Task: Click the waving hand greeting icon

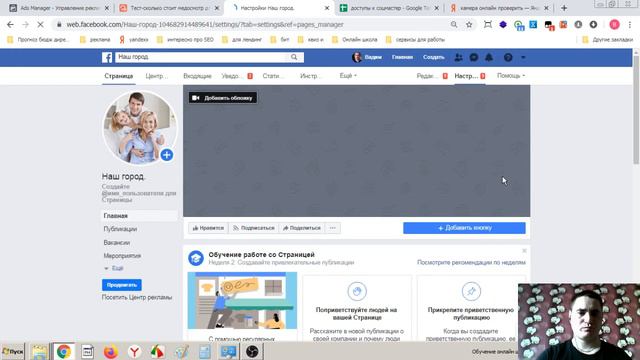Action: coord(357,291)
